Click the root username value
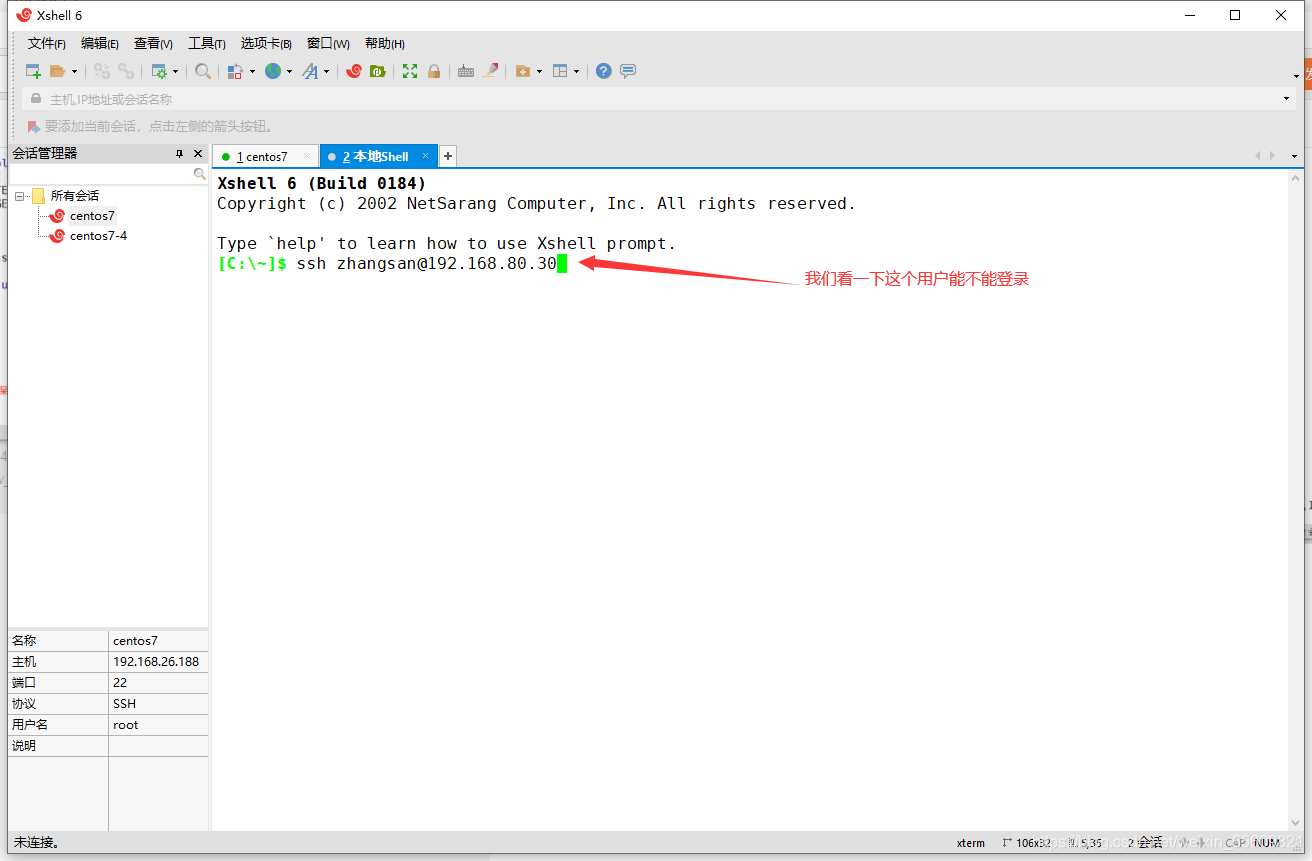1312x861 pixels. [126, 725]
